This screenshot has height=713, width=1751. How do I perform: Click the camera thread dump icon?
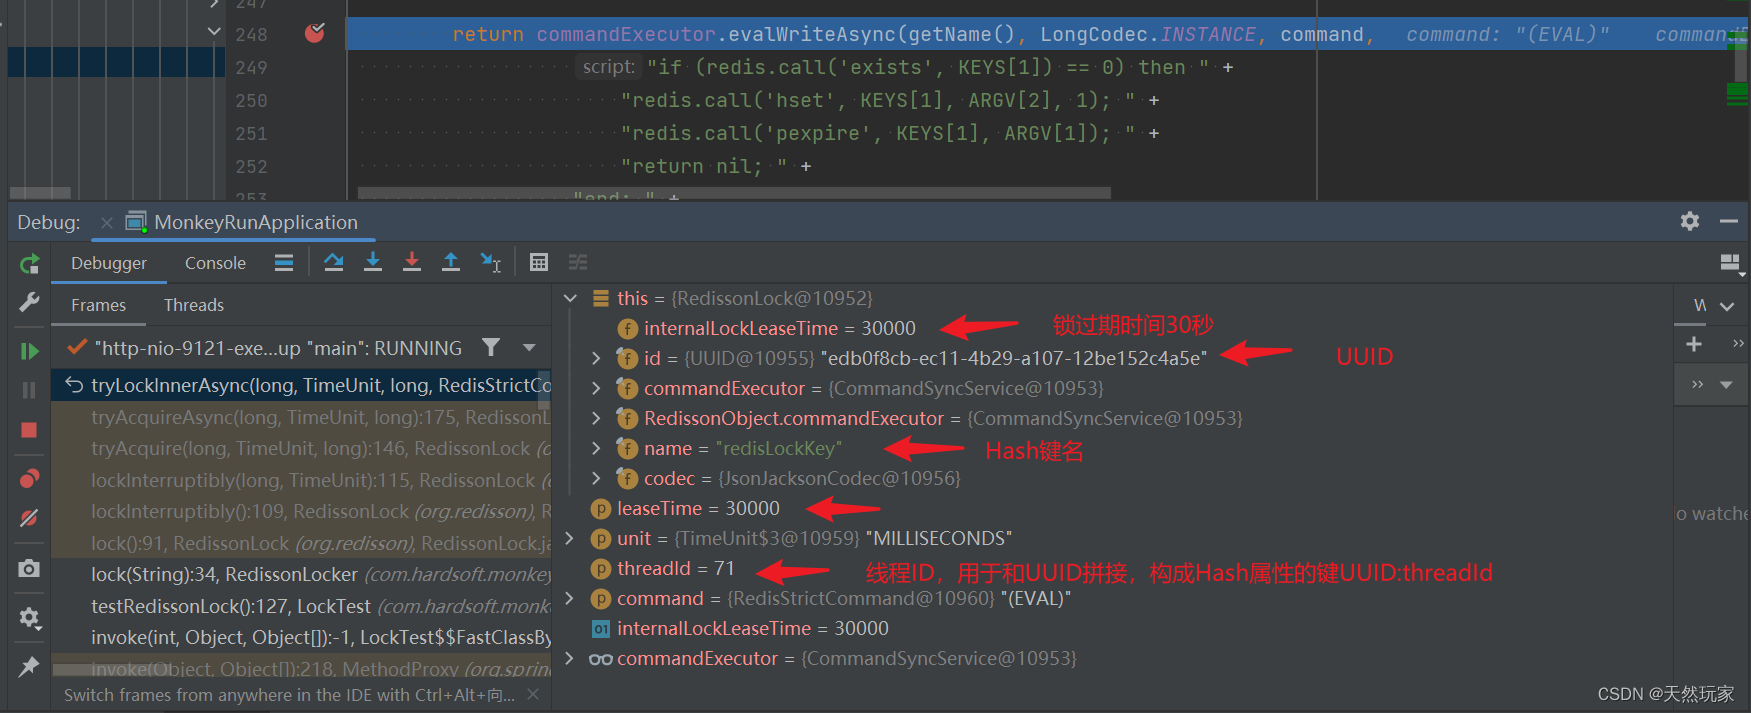(x=29, y=568)
